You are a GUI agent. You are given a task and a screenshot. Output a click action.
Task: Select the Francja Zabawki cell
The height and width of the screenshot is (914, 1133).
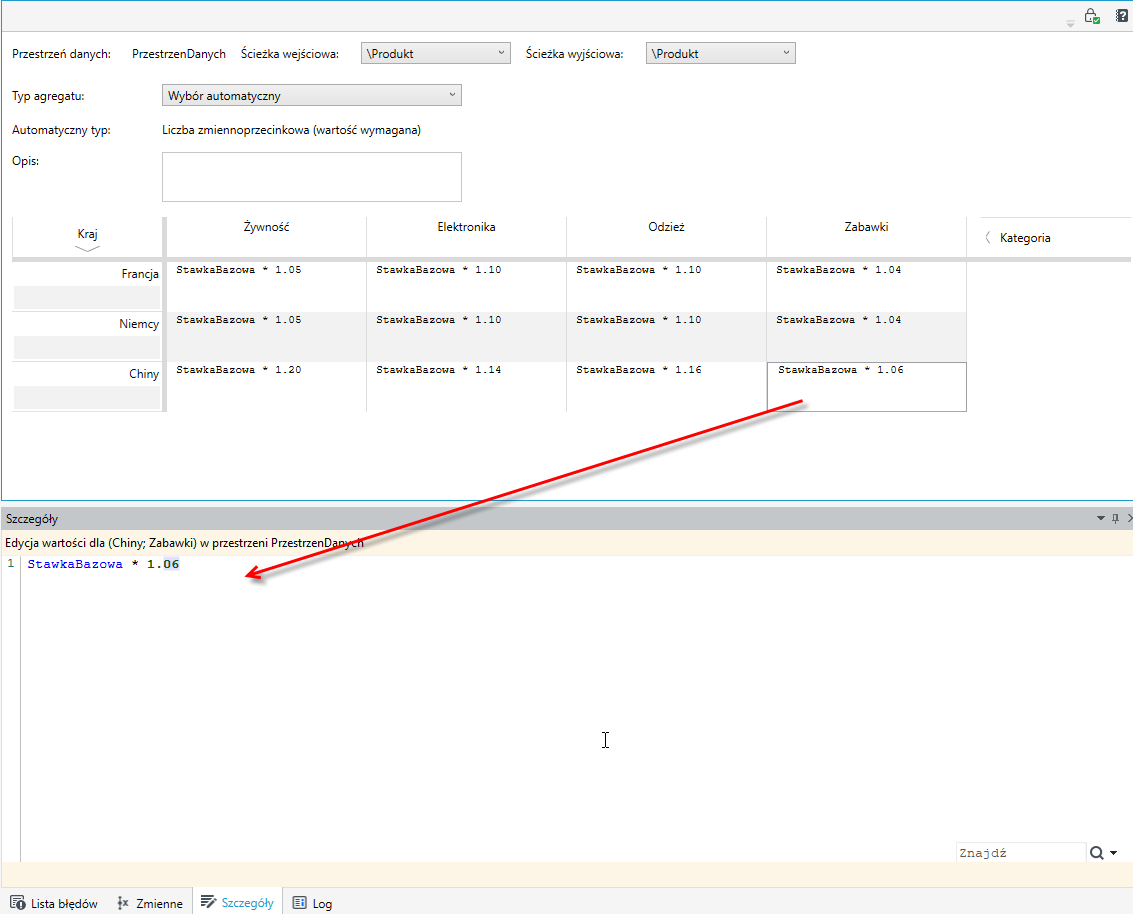point(866,287)
